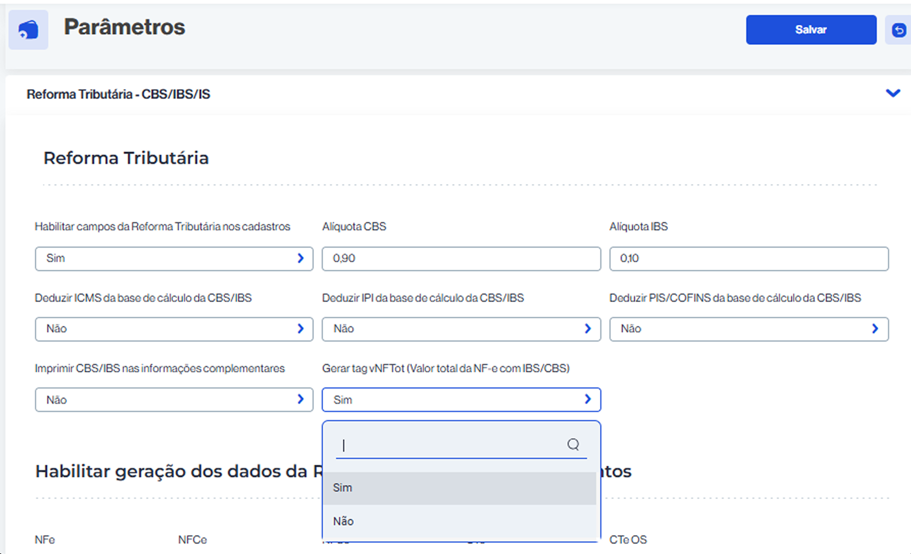Save parameters with the Salvar button
This screenshot has height=554, width=911.
tap(811, 30)
